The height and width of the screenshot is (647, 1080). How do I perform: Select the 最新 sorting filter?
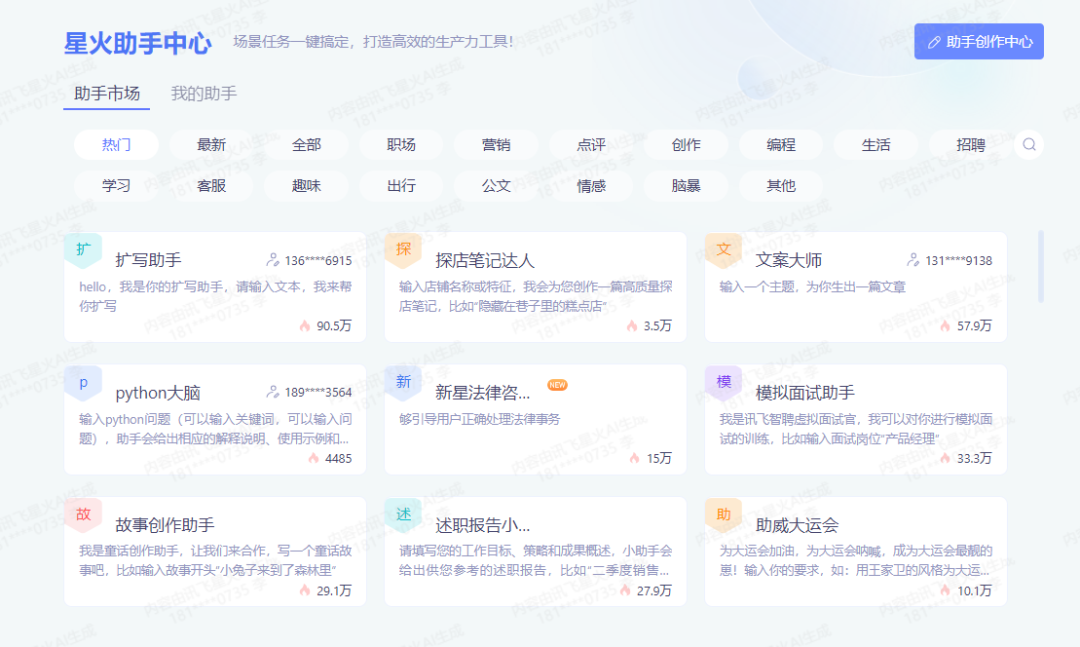(x=210, y=144)
